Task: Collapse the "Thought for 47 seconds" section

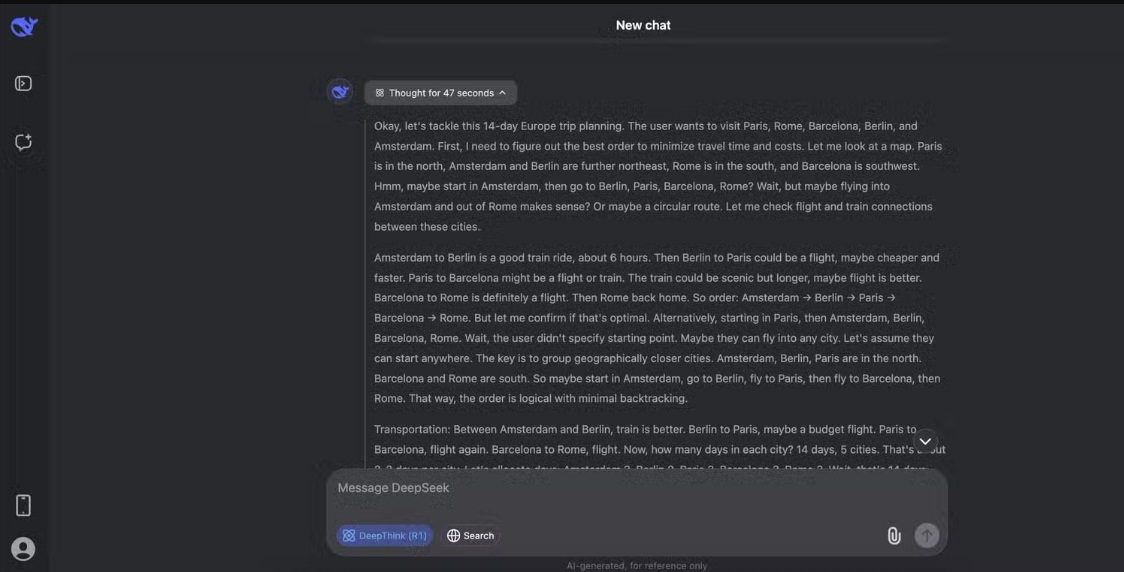Action: [x=441, y=93]
